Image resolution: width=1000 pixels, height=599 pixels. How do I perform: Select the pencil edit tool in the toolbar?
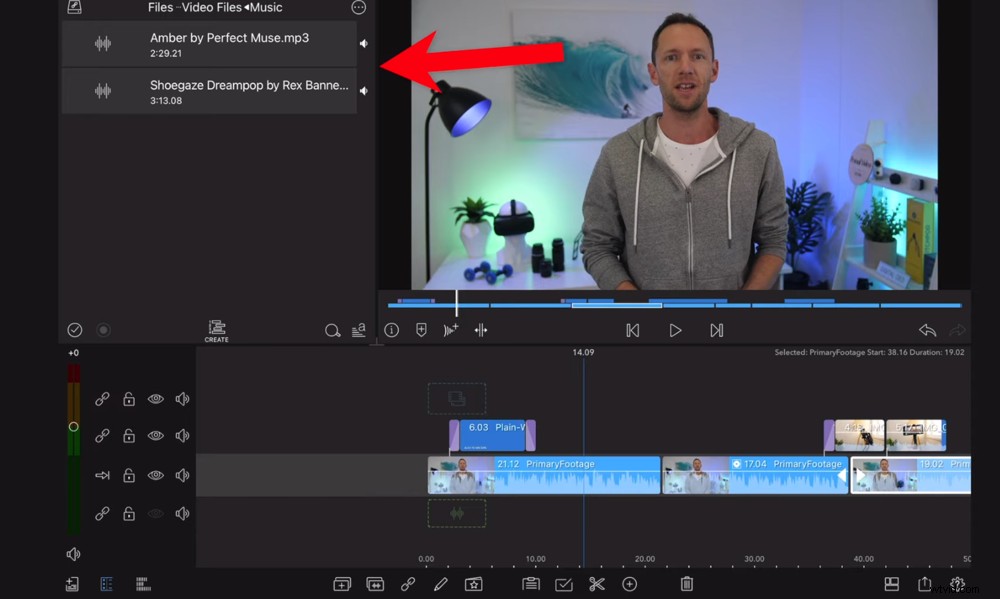coord(440,583)
